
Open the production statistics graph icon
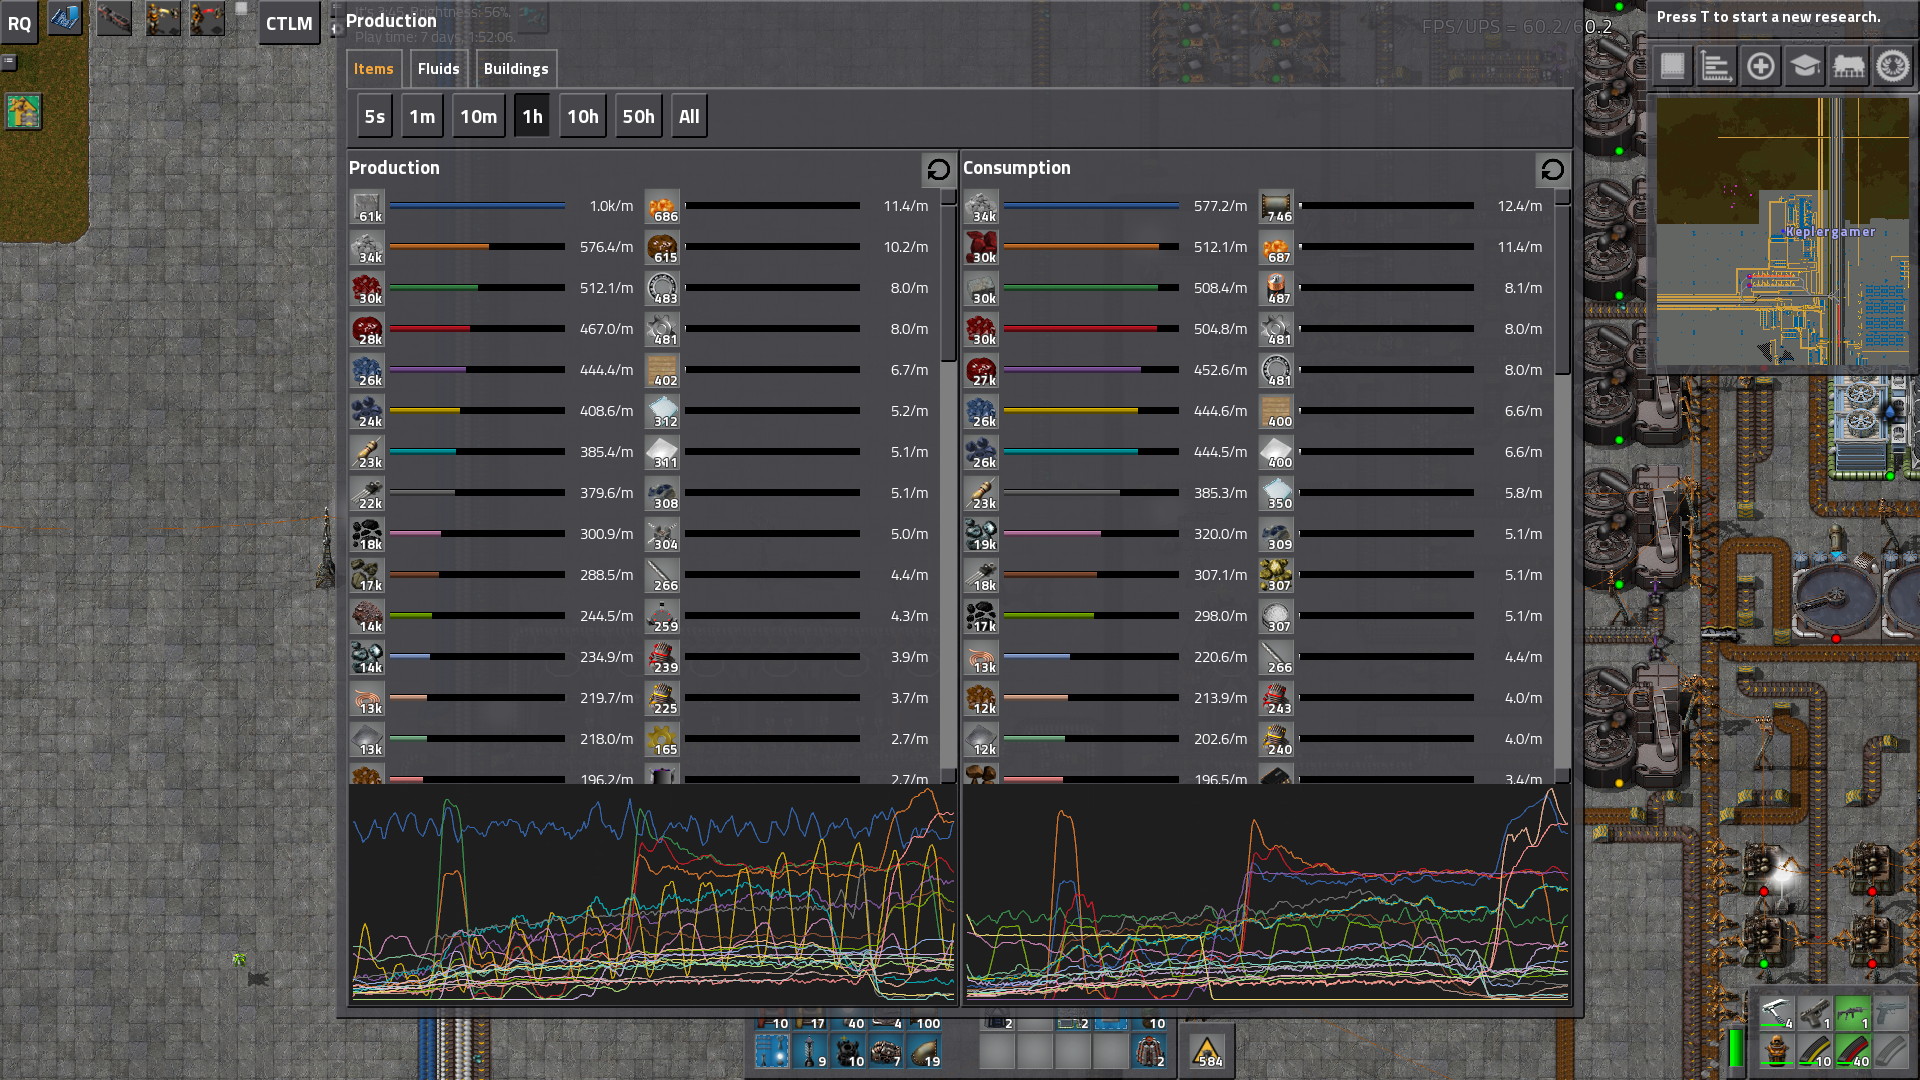pyautogui.click(x=1716, y=67)
